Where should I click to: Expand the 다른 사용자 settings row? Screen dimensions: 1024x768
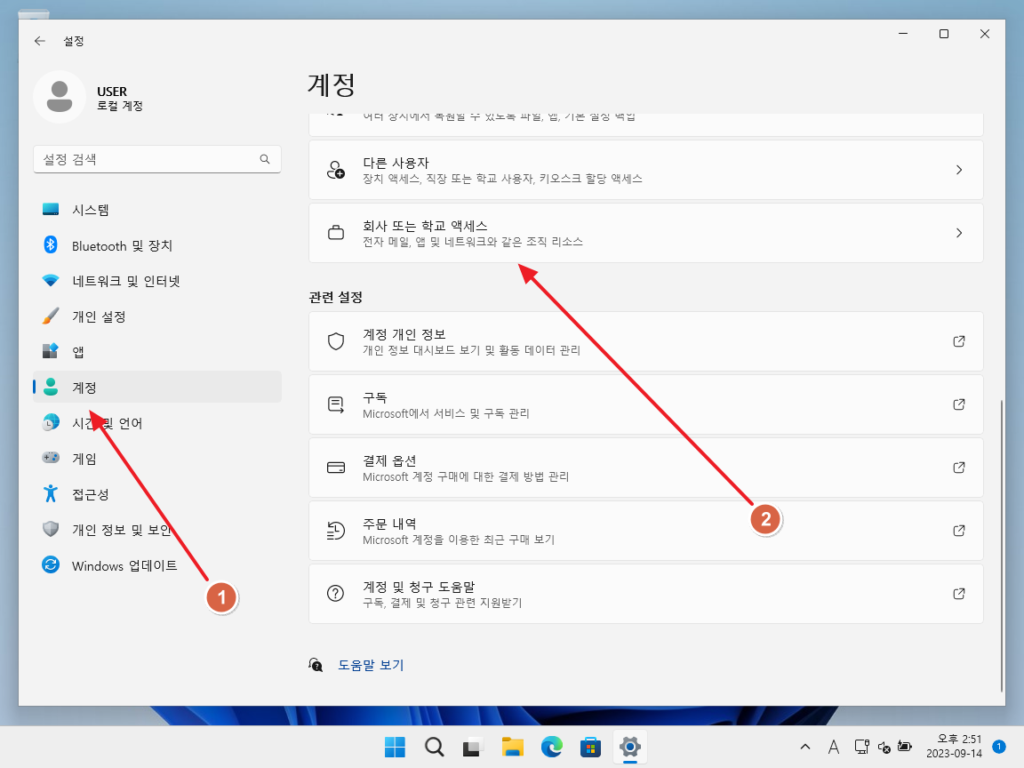click(645, 170)
